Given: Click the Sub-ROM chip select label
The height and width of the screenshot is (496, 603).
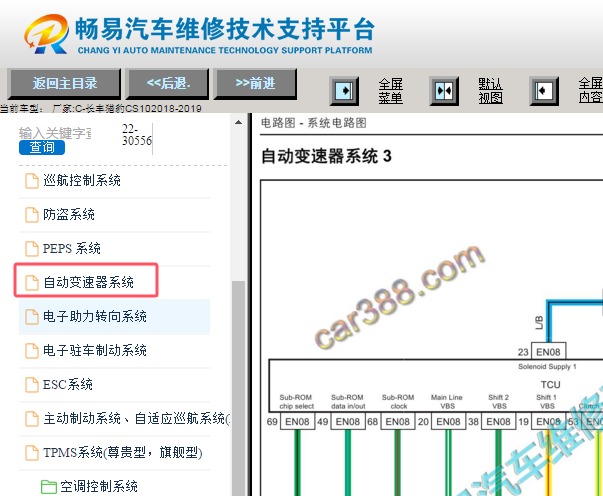Looking at the screenshot, I should click(x=297, y=402).
